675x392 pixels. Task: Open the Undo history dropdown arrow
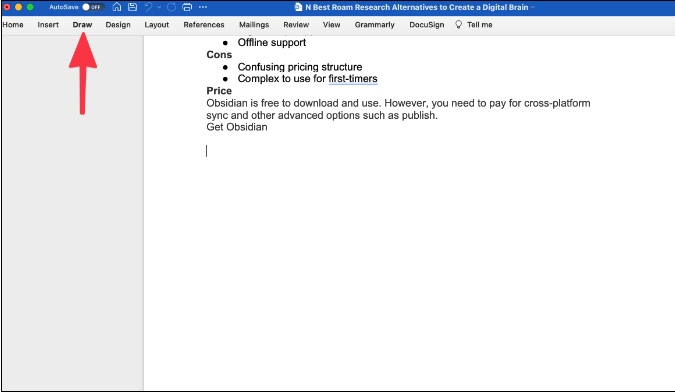point(159,7)
